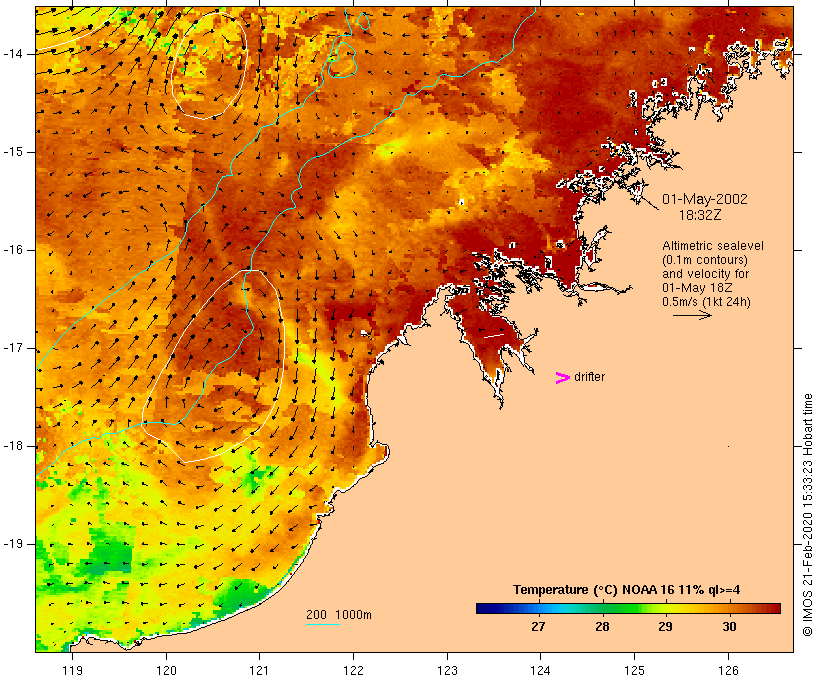820x680 pixels.
Task: Click the 27 colorbar tick label
Action: click(x=539, y=627)
